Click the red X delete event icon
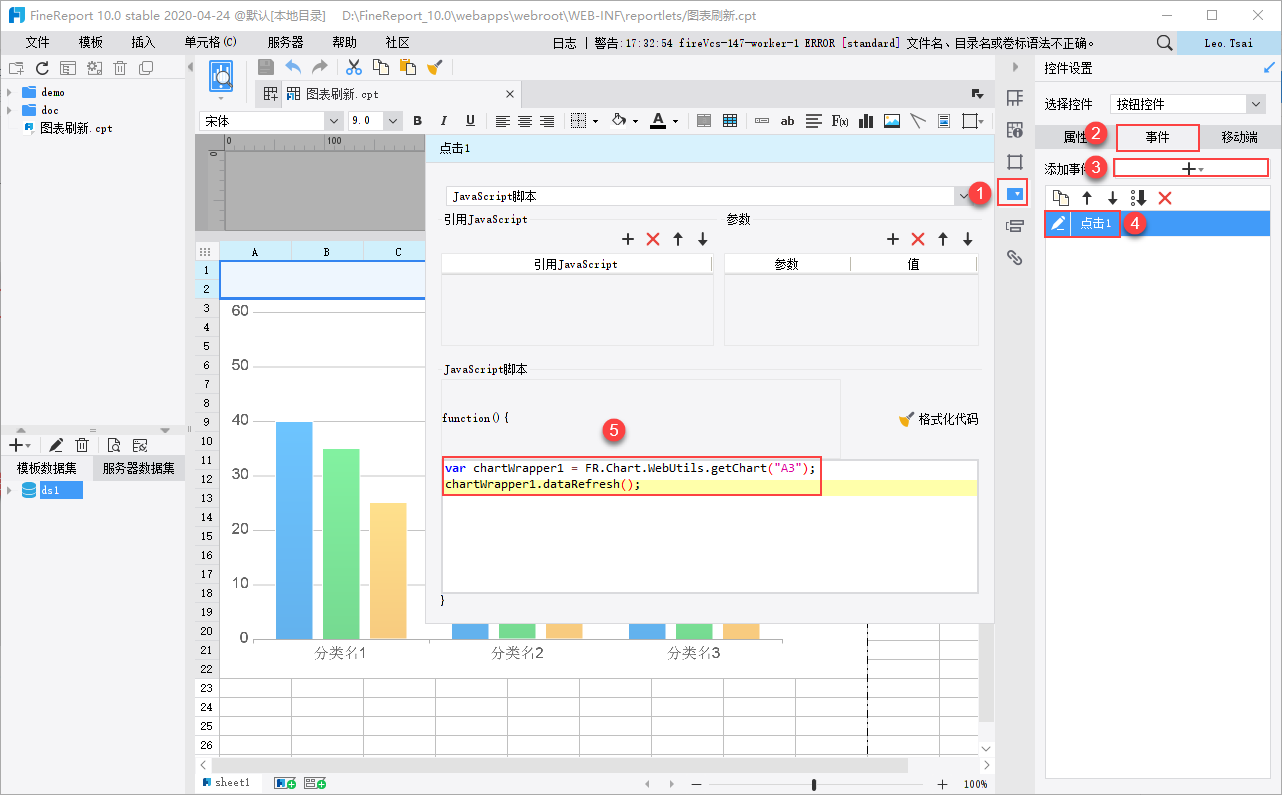The height and width of the screenshot is (795, 1282). (x=1164, y=198)
